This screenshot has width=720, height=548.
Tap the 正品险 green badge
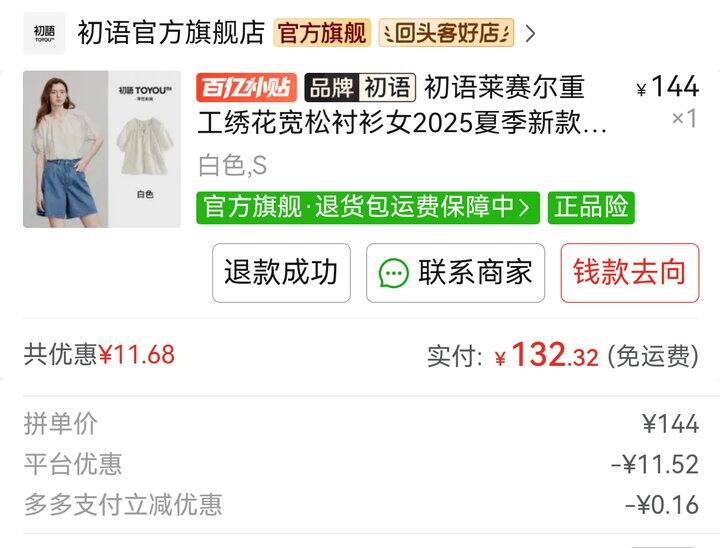pos(591,208)
